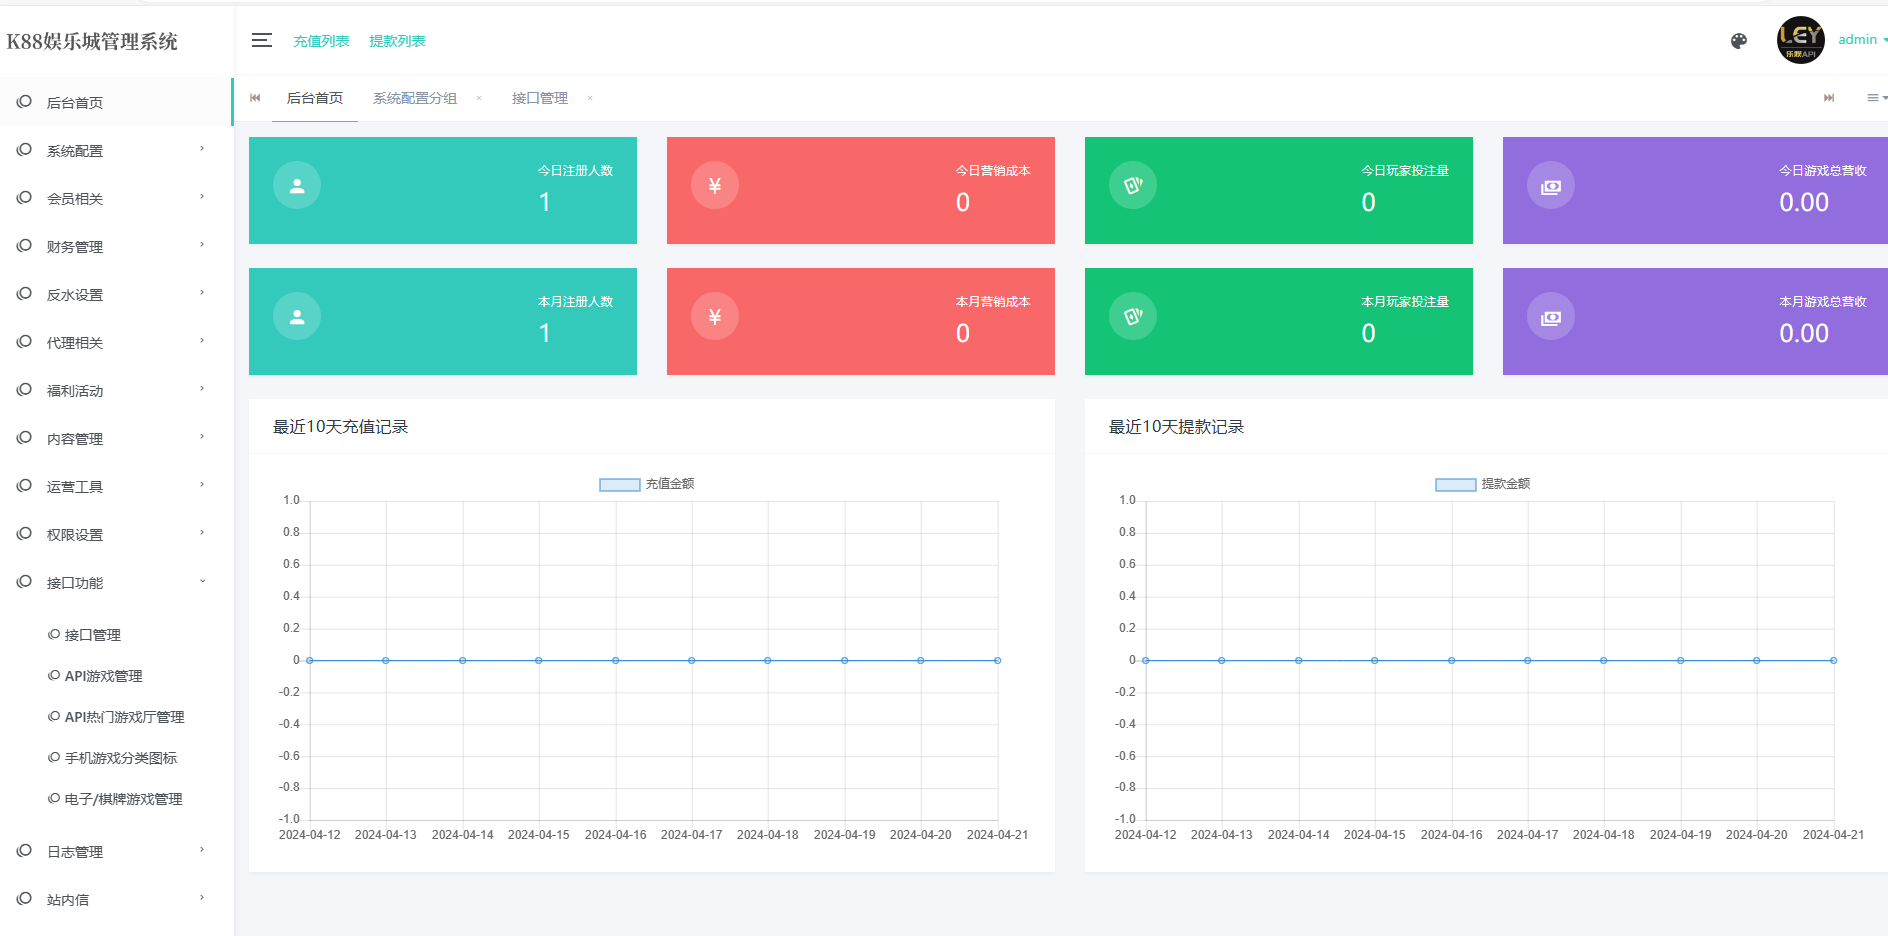Click the 今日注册人数 value 1
Screen dimensions: 1888x936
coord(545,202)
